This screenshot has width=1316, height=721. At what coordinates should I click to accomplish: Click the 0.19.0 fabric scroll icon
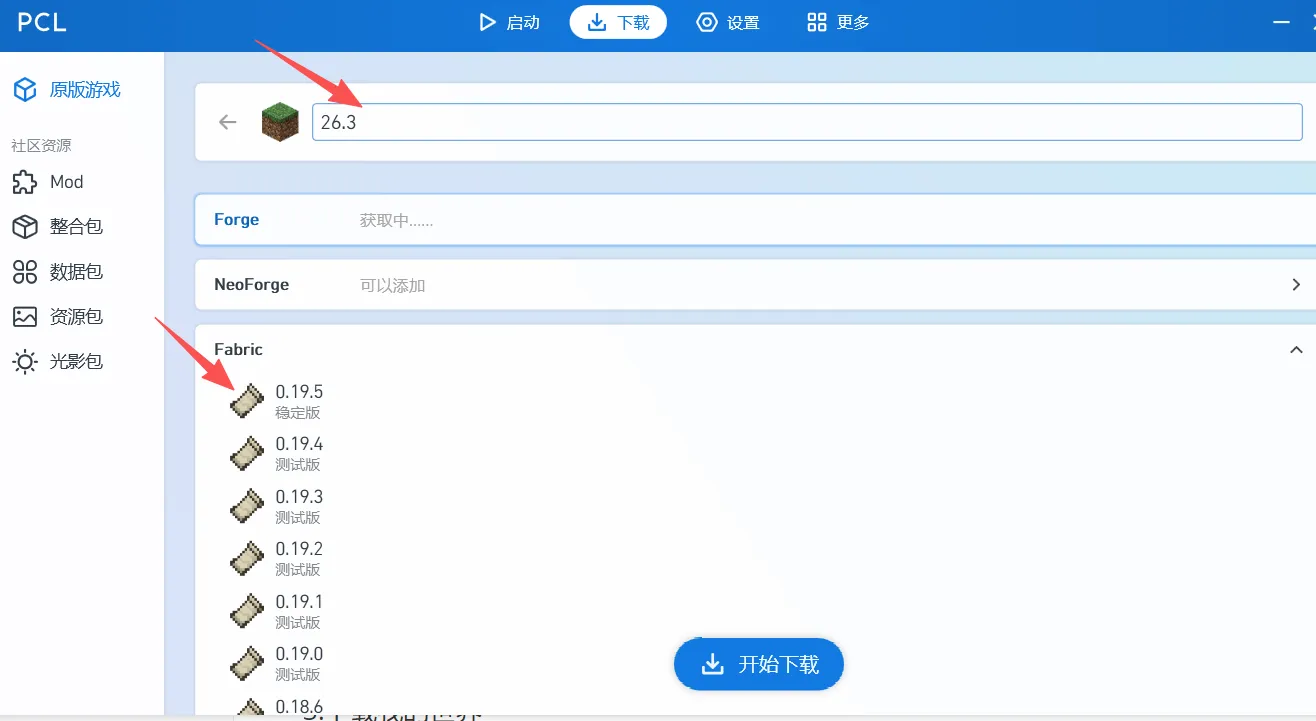tap(247, 663)
